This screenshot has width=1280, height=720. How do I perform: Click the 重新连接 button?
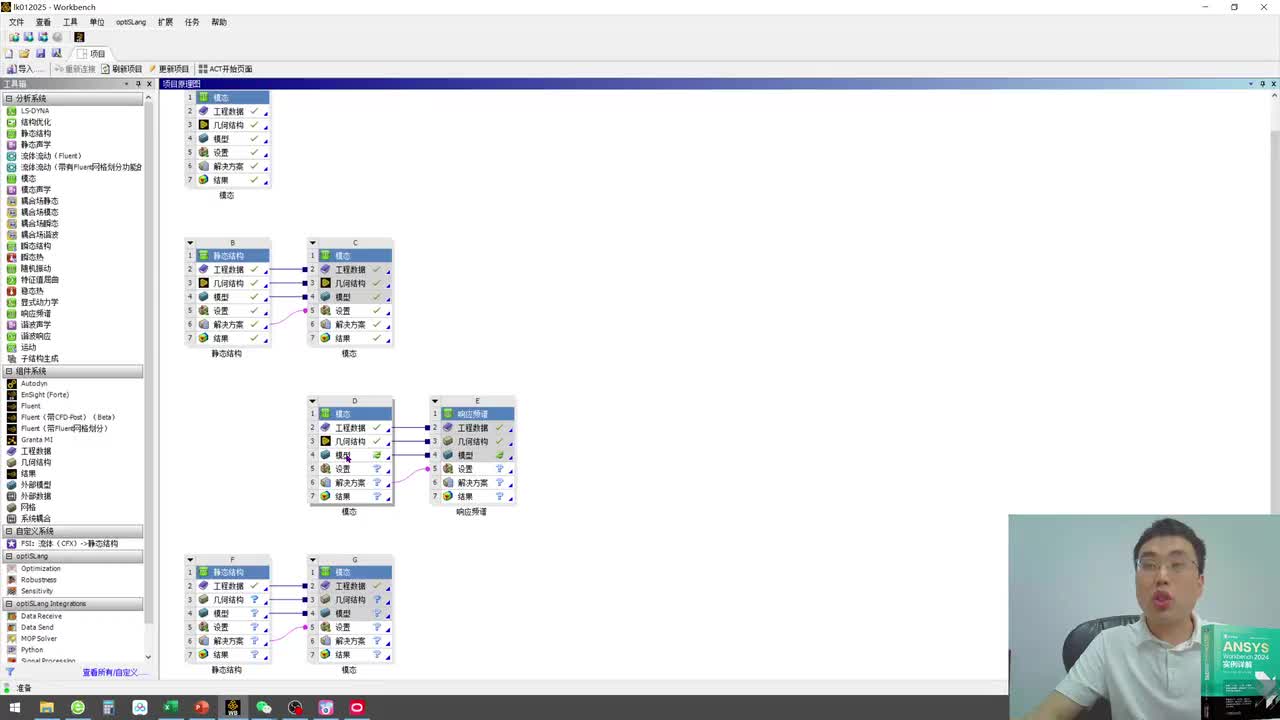[x=75, y=69]
